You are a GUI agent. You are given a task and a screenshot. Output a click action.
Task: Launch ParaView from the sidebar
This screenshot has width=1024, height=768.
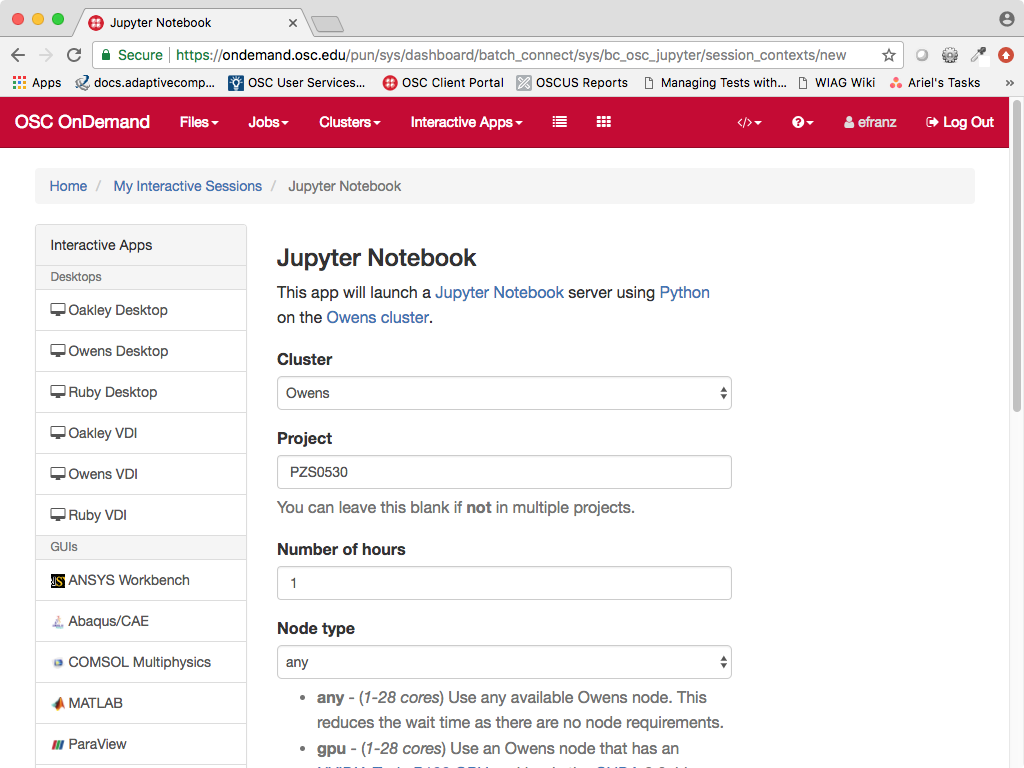tap(141, 744)
